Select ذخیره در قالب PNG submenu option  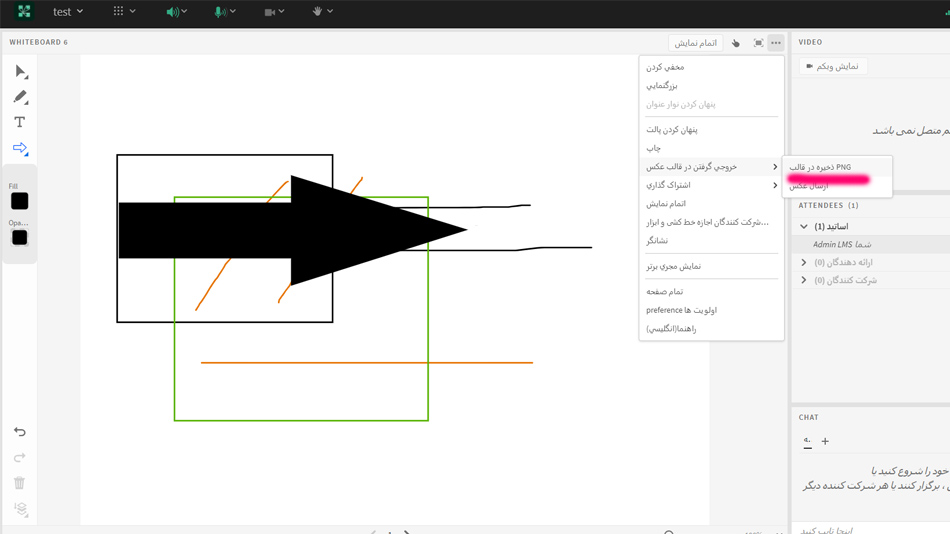pos(837,167)
